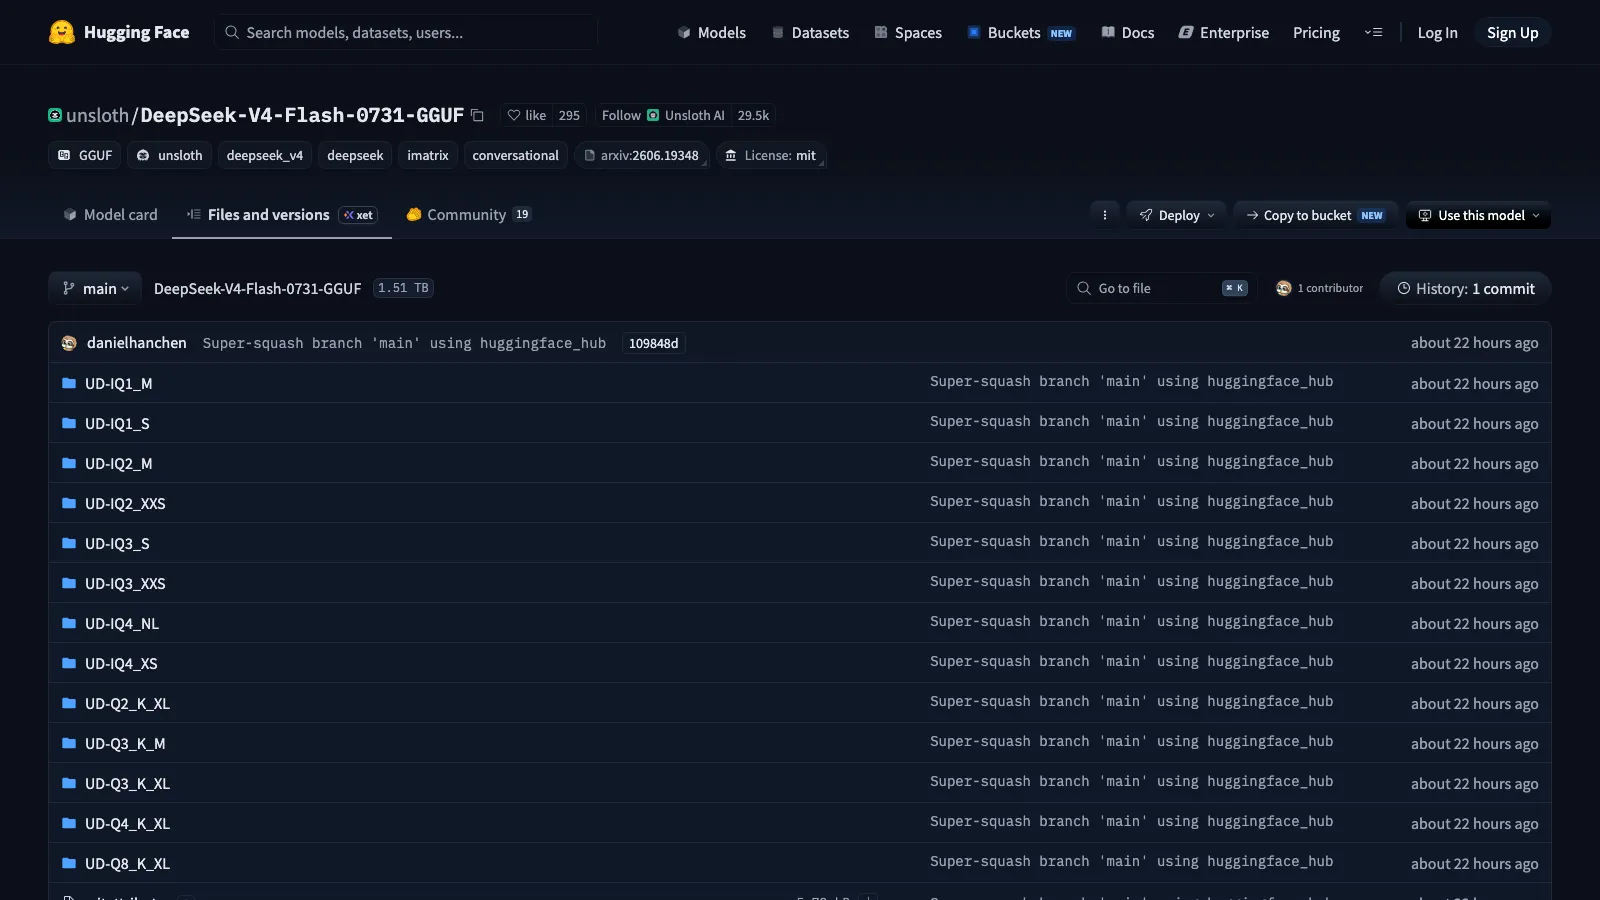Open danielhanchen's profile link
This screenshot has width=1600, height=900.
point(136,343)
